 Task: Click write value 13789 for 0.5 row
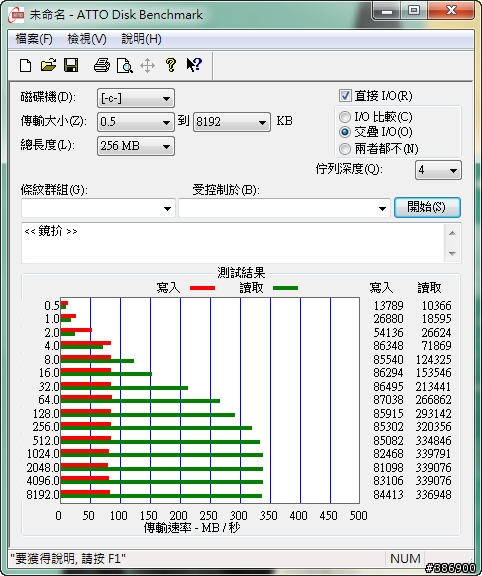(x=388, y=306)
